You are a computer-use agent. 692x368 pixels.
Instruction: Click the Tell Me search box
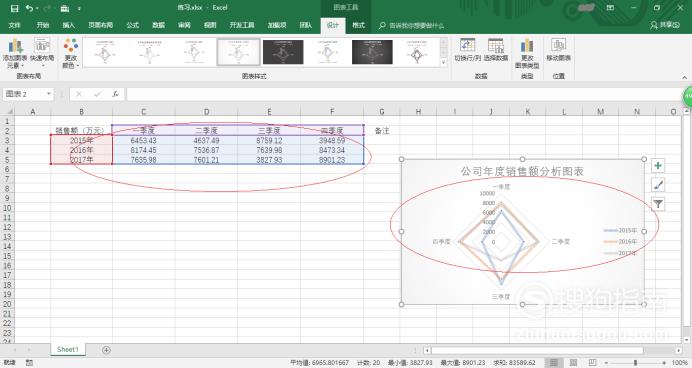point(411,26)
